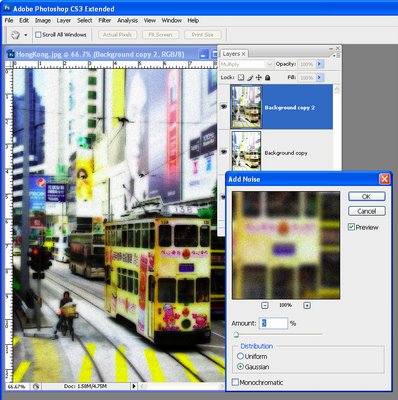Open the Filter menu
Screen dimensions: 398x400
click(x=104, y=20)
